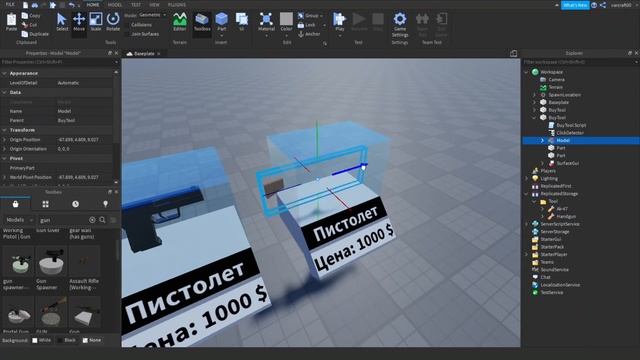The width and height of the screenshot is (640, 360).
Task: Start Play testing
Action: (339, 21)
